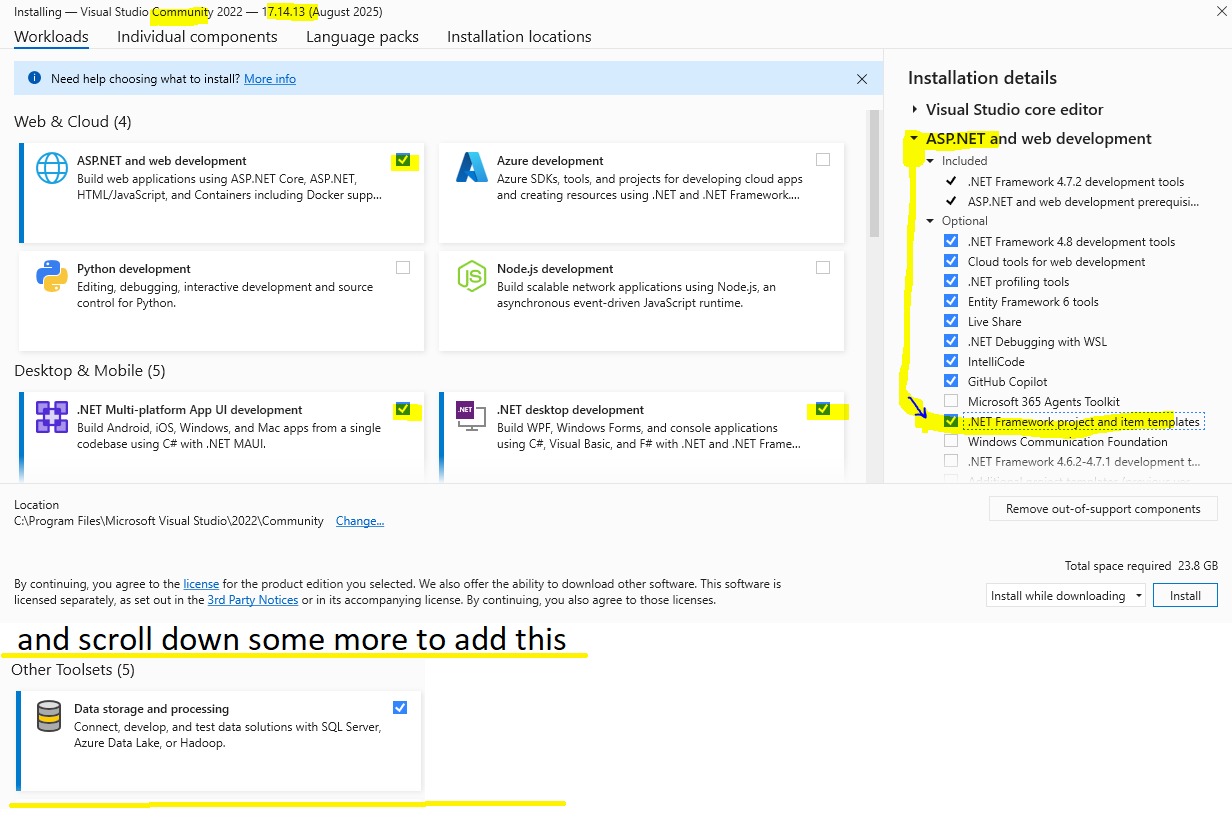
Task: Click the Node.js development hexagon icon
Action: coord(471,276)
